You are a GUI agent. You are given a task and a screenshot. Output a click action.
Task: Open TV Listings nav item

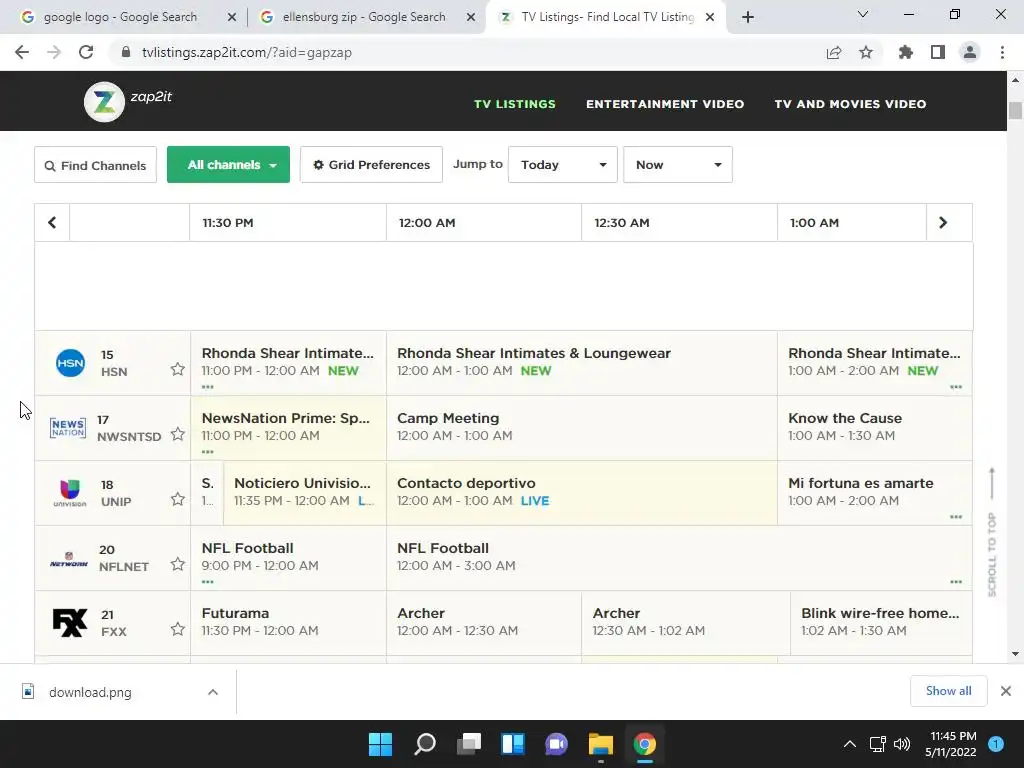[x=515, y=104]
